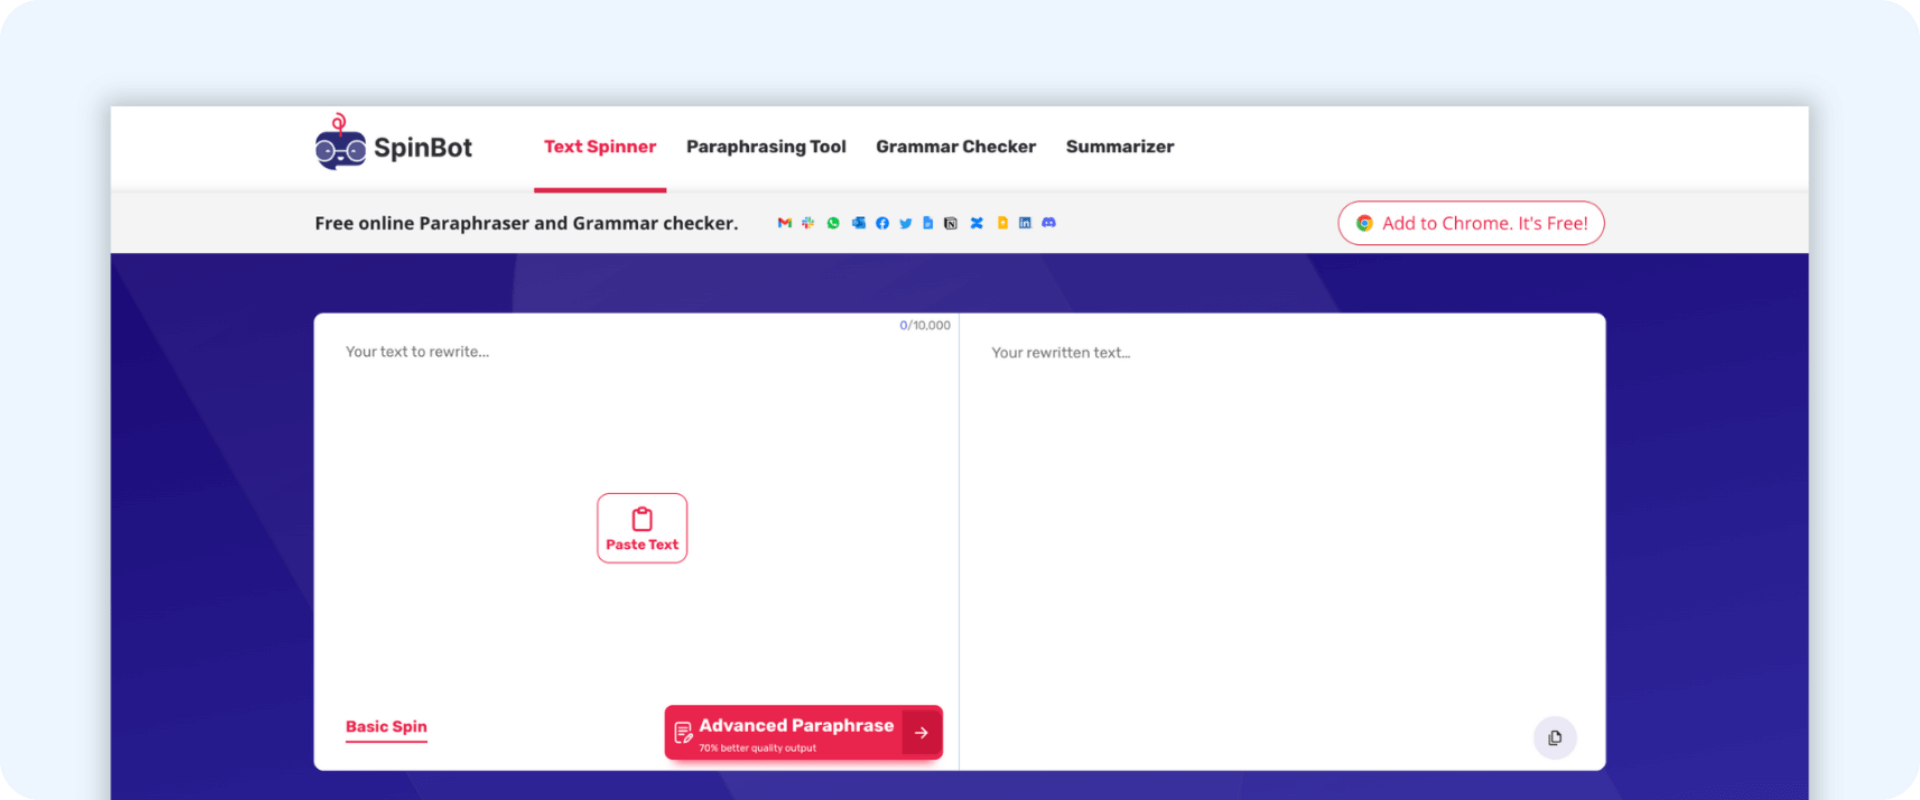Go to the Summarizer tab
Screen dimensions: 1920x800
pyautogui.click(x=1120, y=147)
